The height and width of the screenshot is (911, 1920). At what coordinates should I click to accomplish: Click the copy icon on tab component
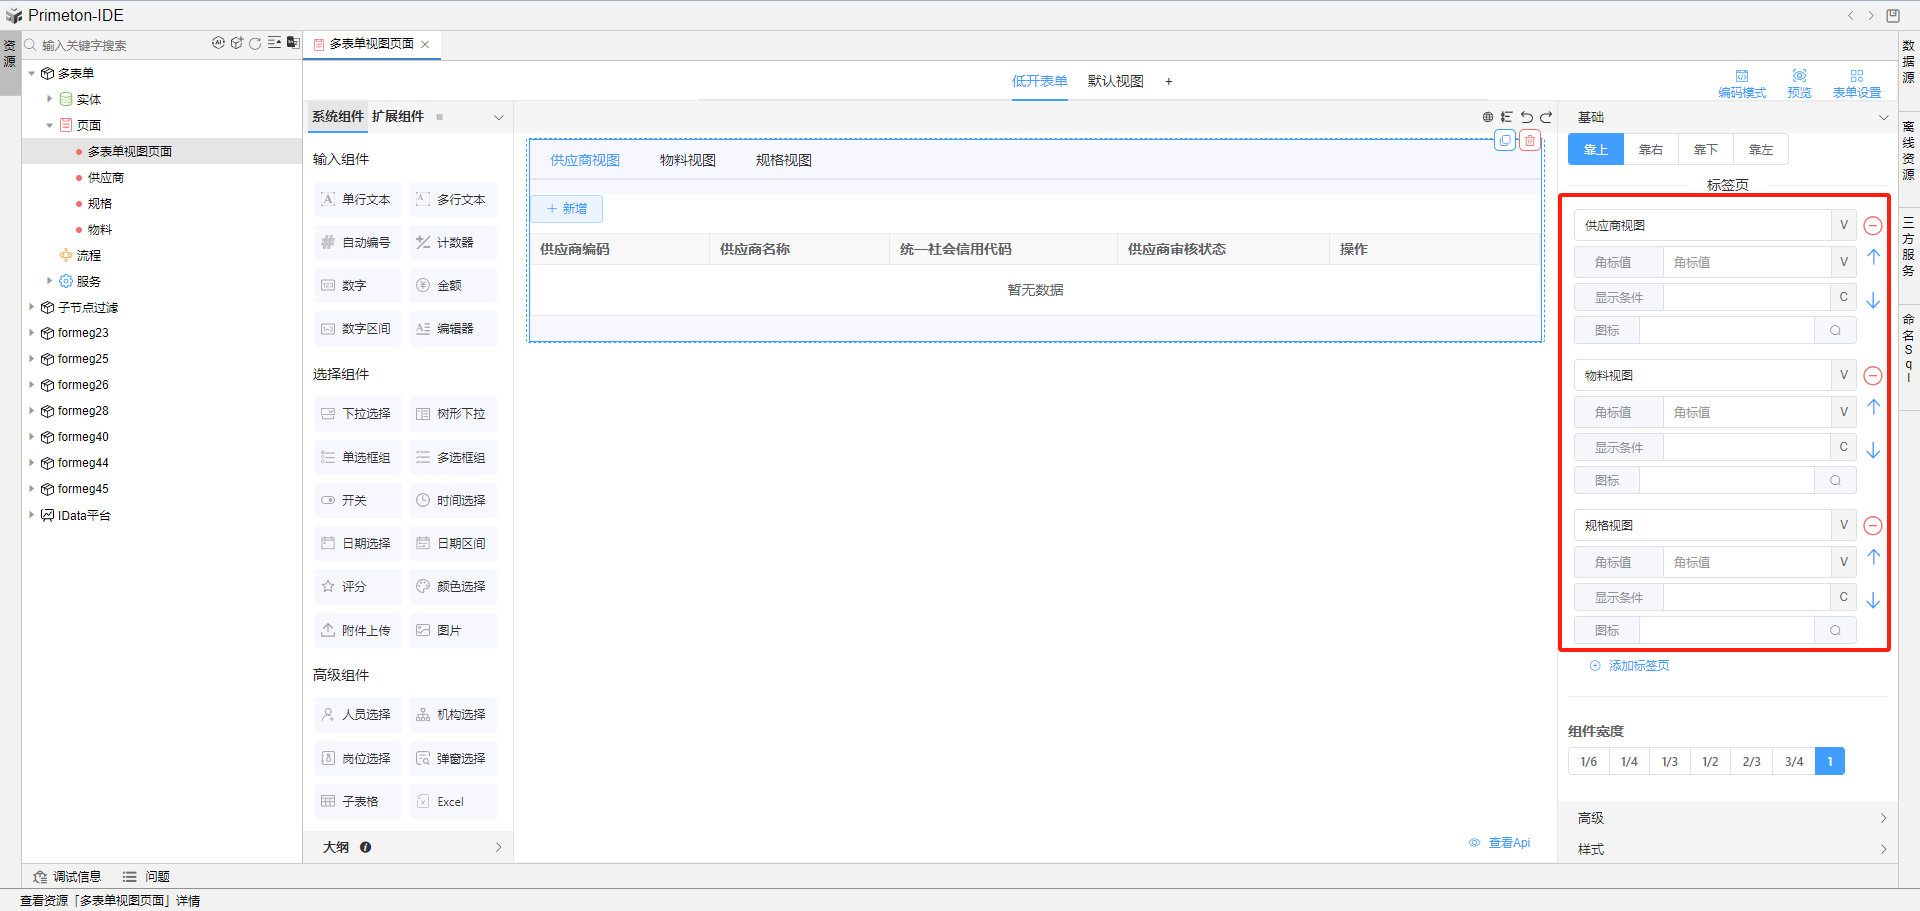click(x=1505, y=141)
